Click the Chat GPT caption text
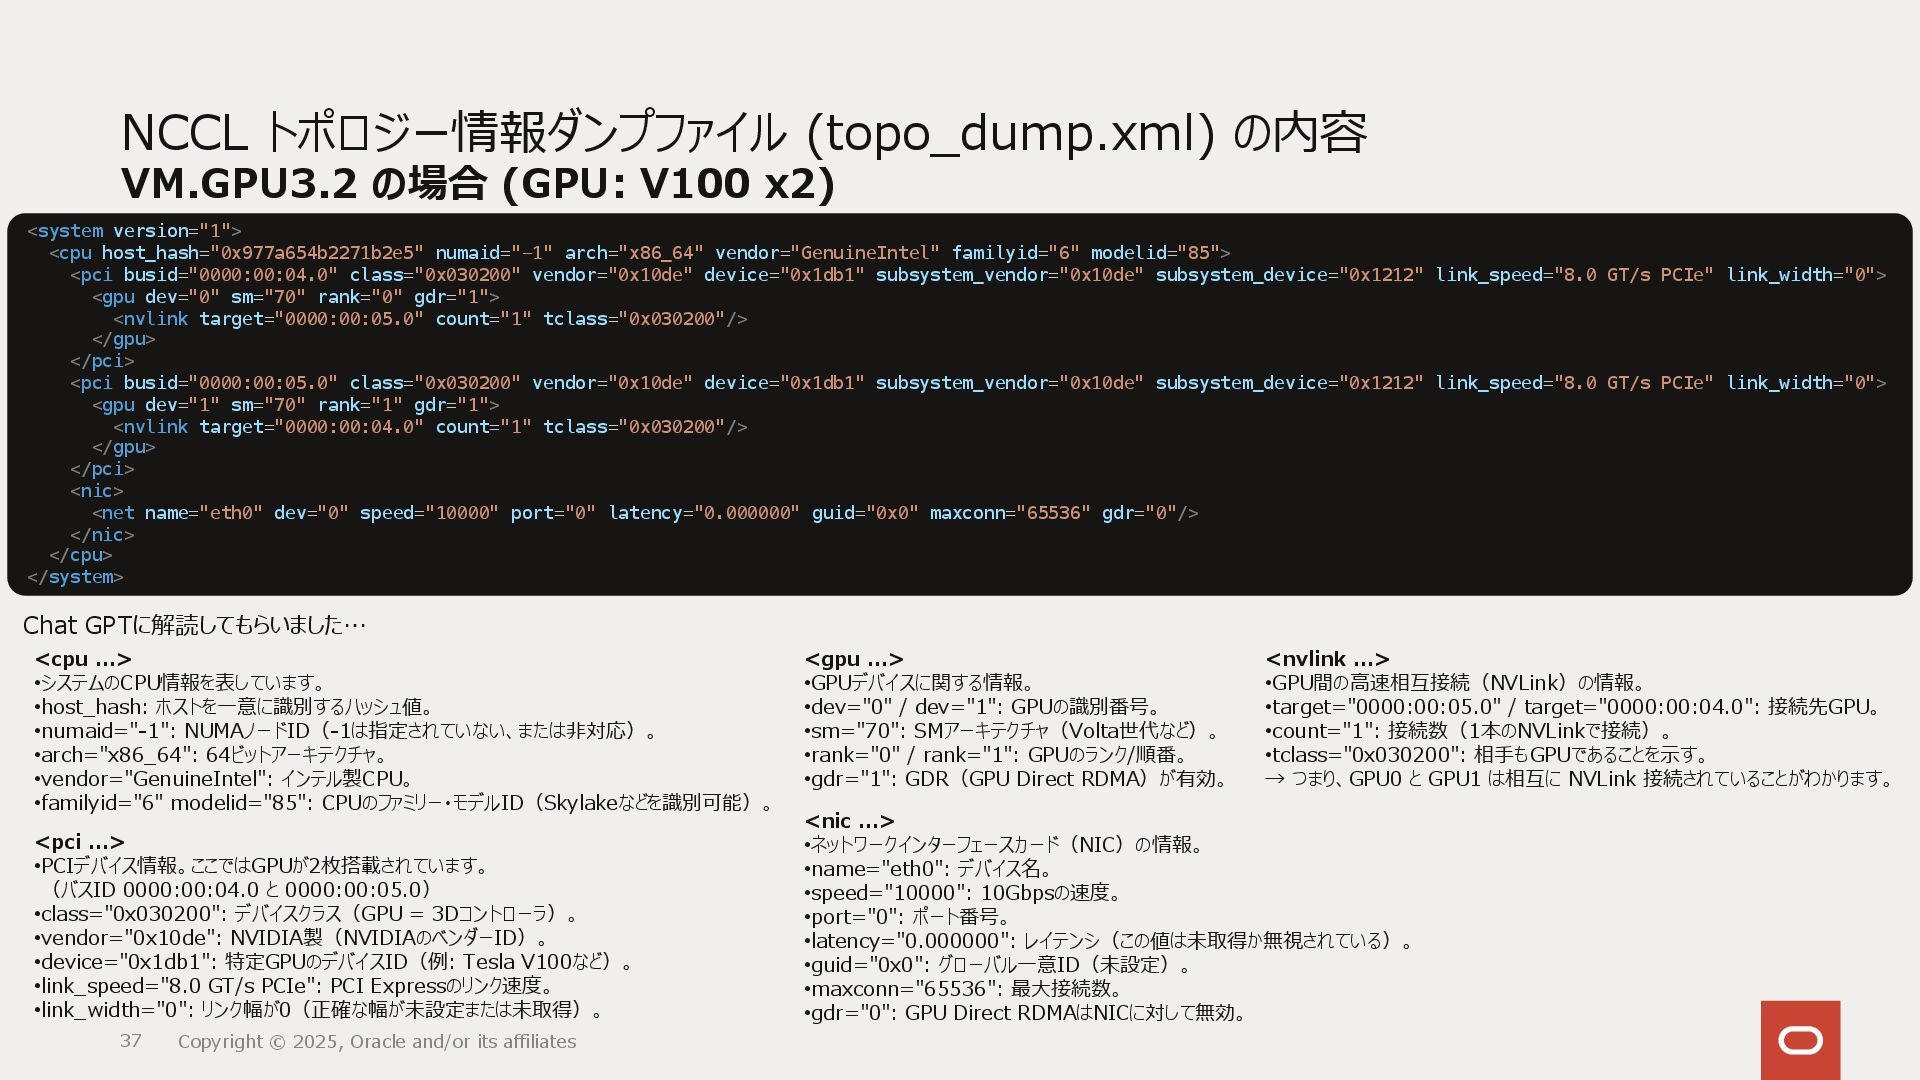The image size is (1920, 1080). tap(194, 625)
